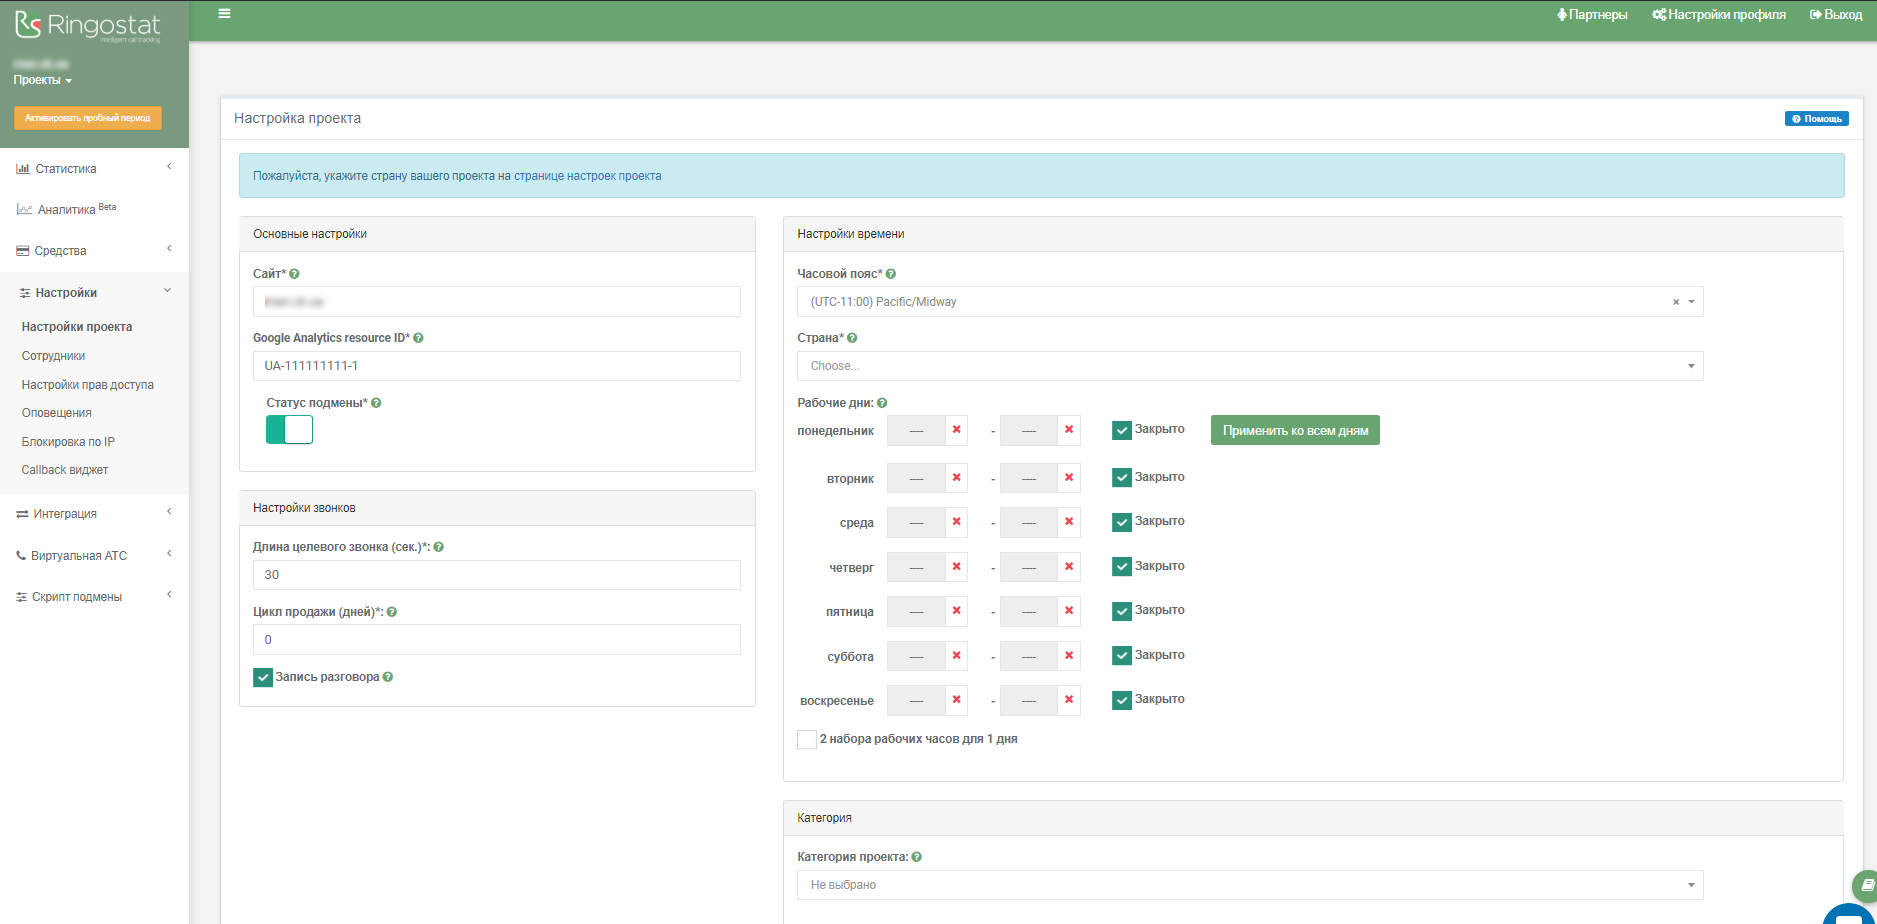
Task: Expand the Скрипт подмены sidebar section
Action: click(x=94, y=597)
